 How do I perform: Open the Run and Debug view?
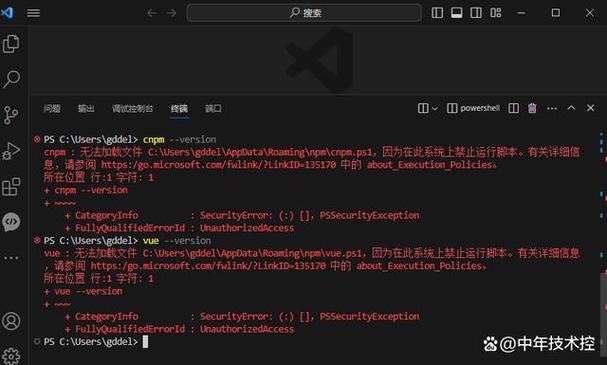pos(11,151)
